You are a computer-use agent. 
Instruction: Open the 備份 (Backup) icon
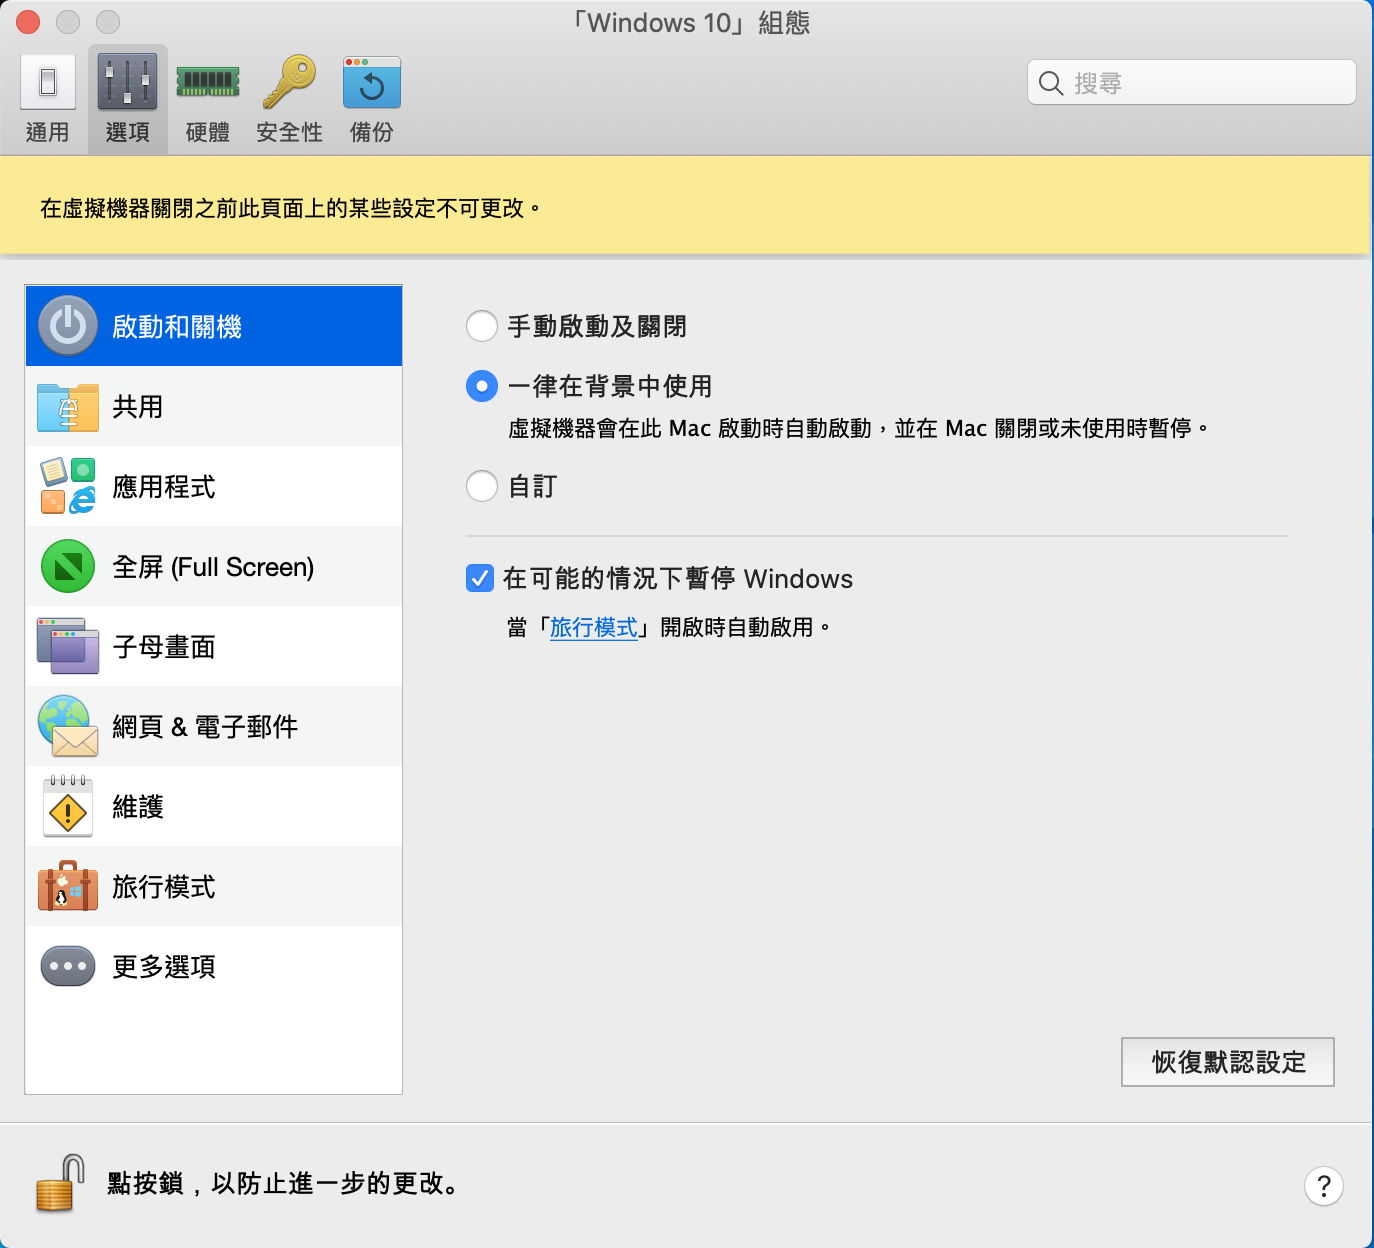click(x=371, y=82)
